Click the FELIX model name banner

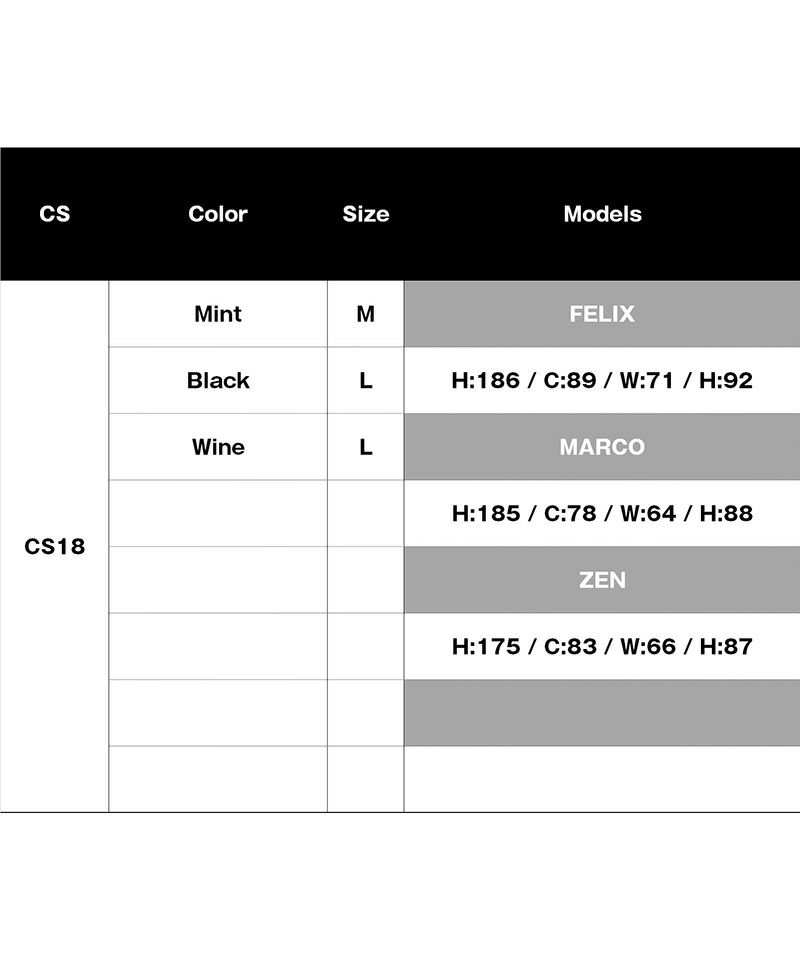coord(602,314)
